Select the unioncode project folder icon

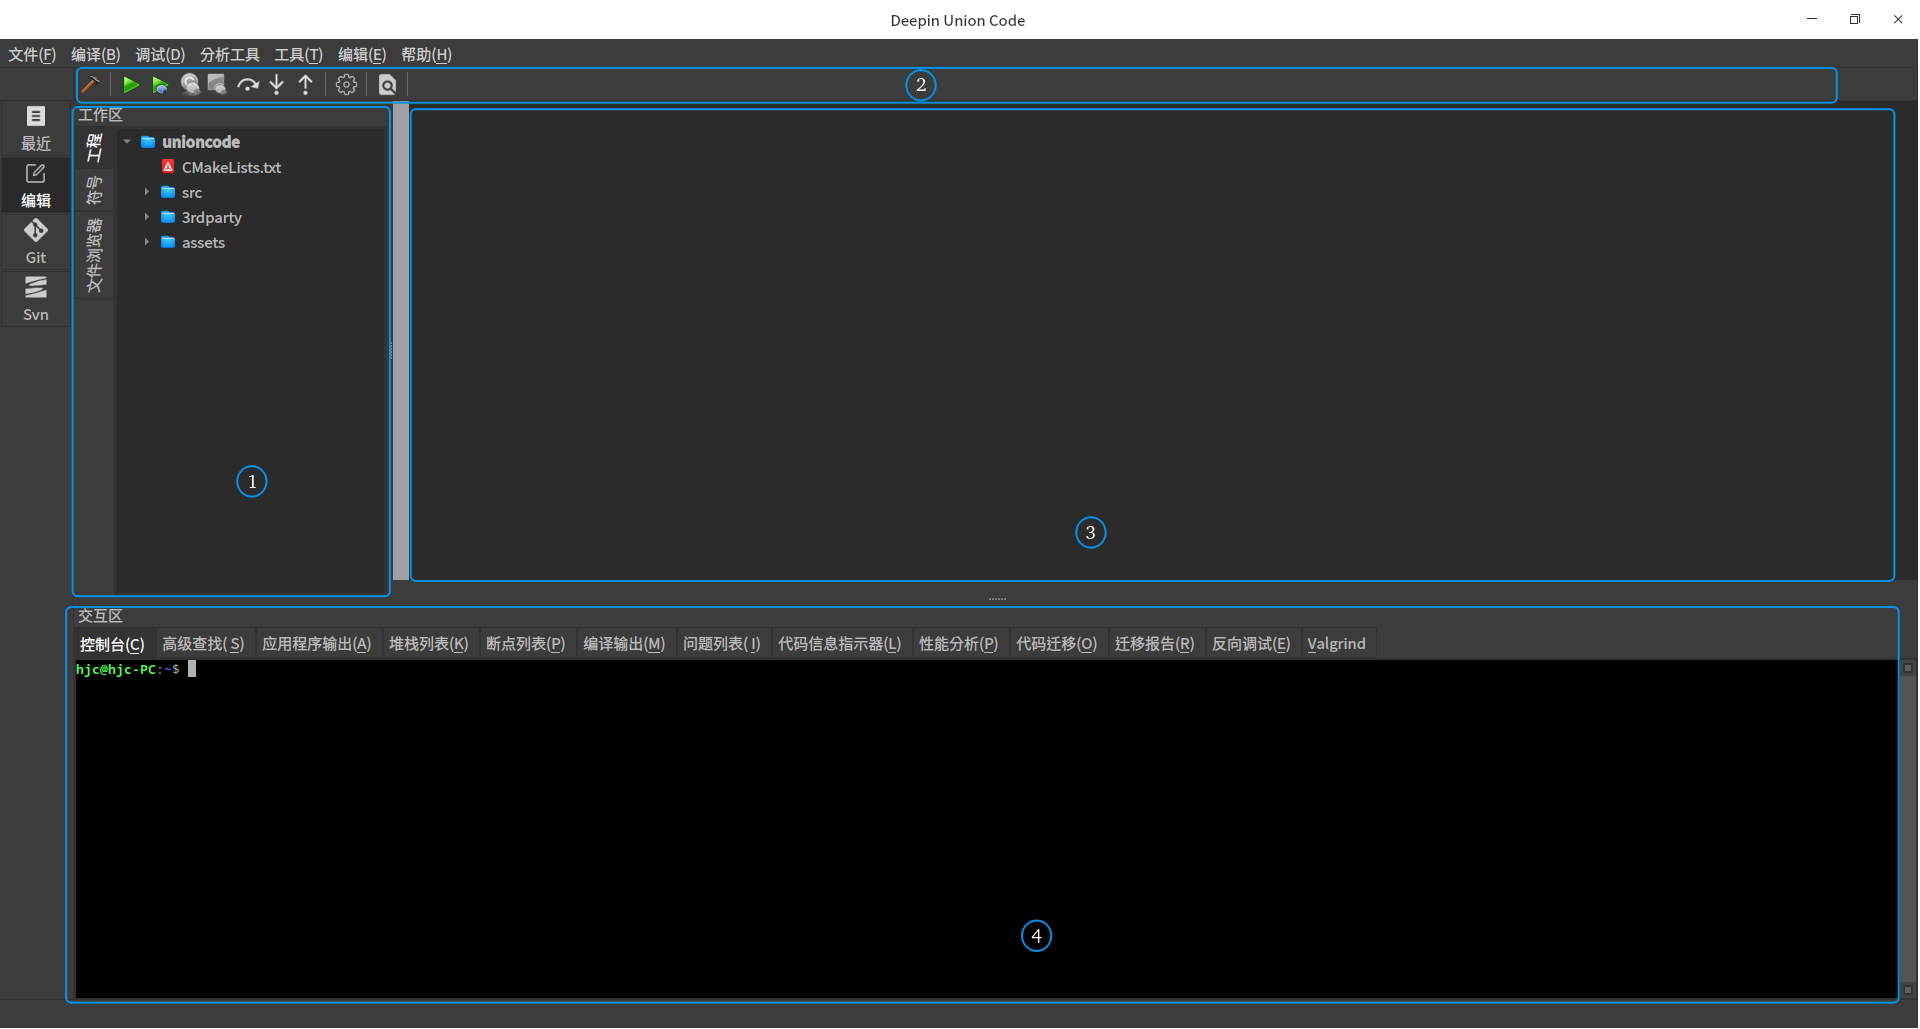point(148,142)
